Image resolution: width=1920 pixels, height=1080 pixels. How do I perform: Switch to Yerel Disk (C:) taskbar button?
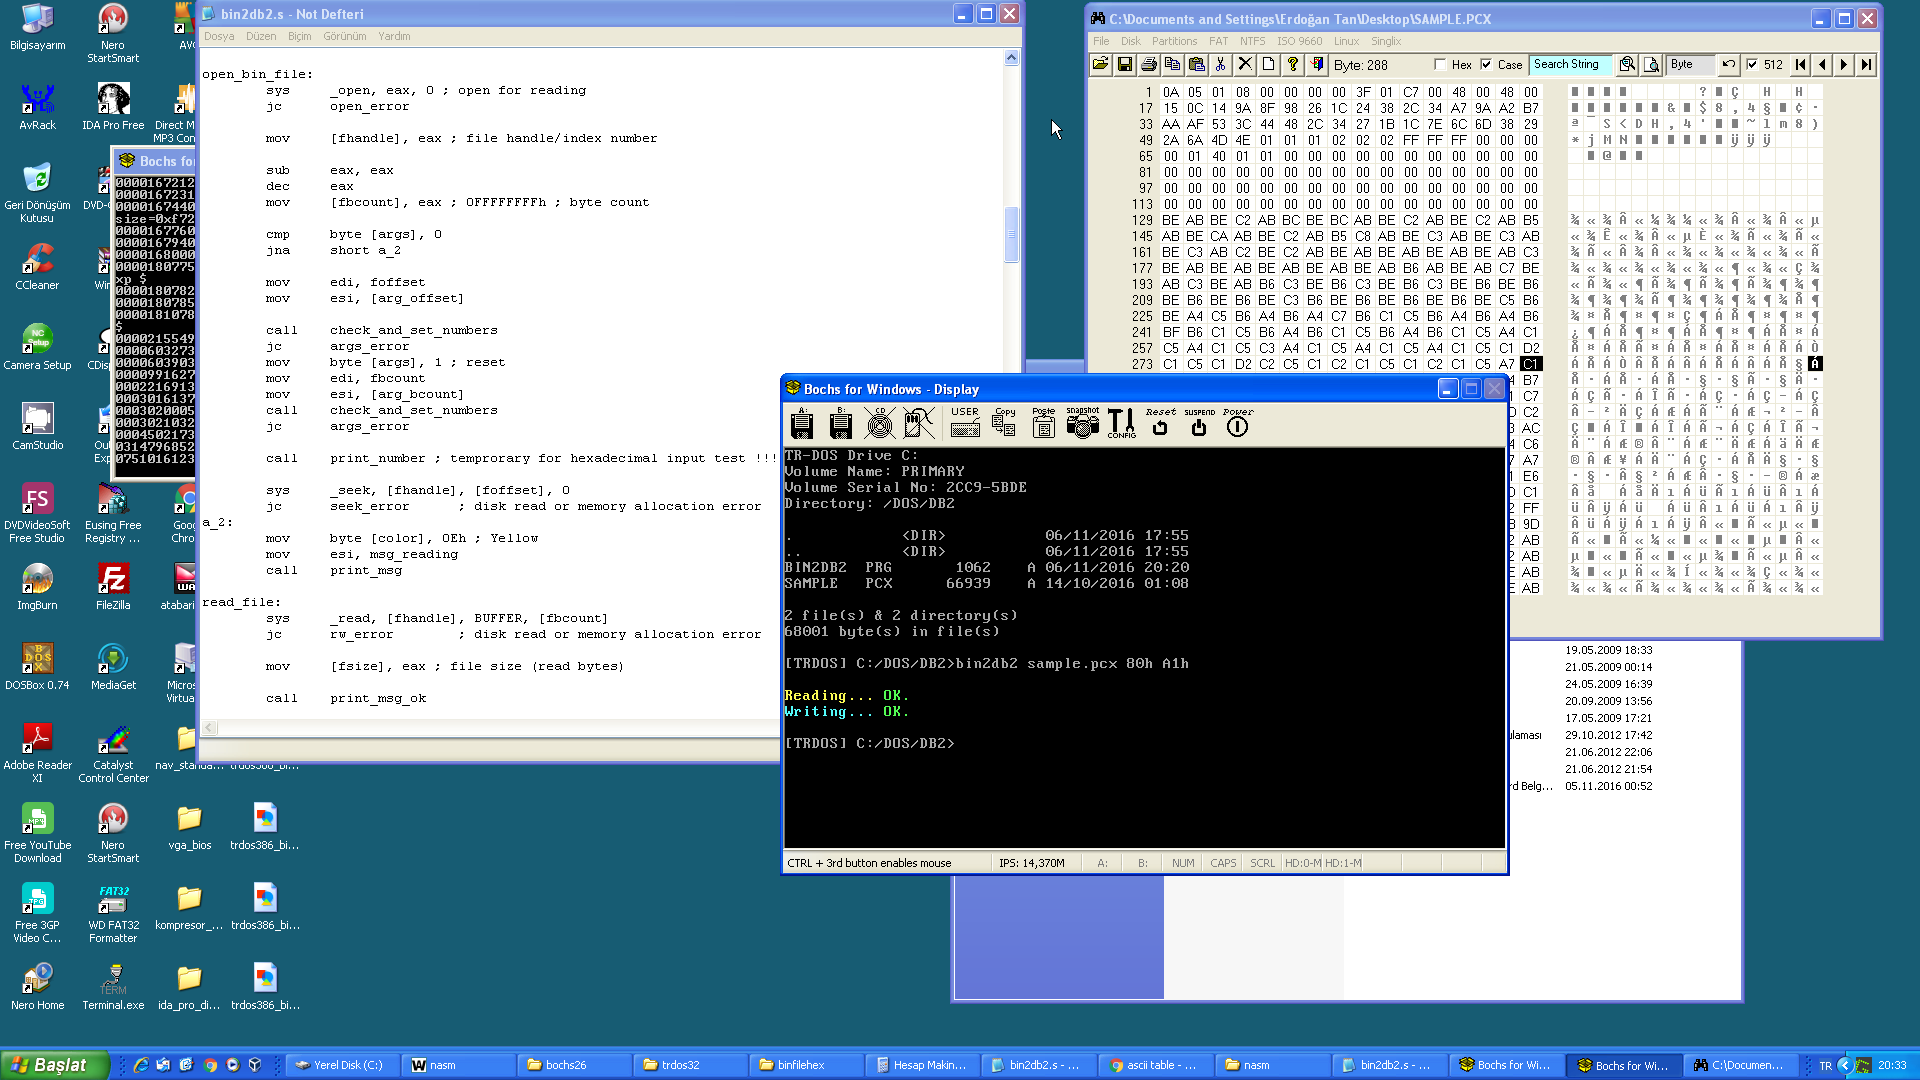pyautogui.click(x=343, y=1065)
